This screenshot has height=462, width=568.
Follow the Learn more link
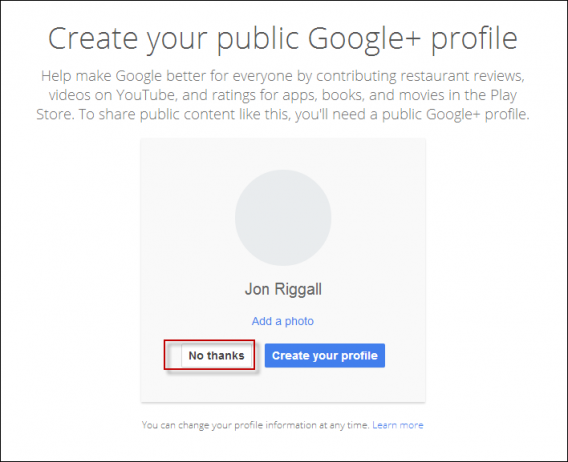[x=397, y=425]
